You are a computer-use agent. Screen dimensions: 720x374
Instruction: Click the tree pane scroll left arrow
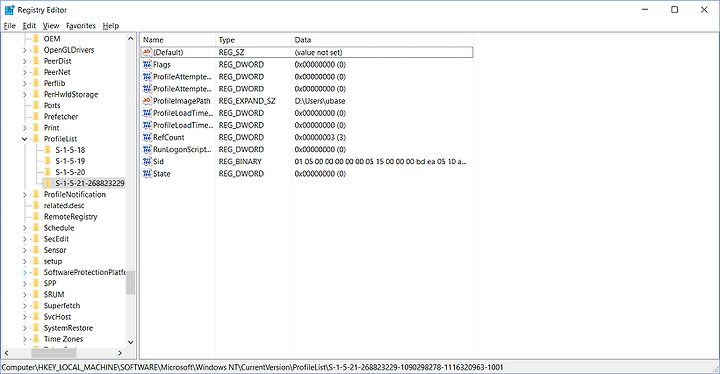pos(6,353)
